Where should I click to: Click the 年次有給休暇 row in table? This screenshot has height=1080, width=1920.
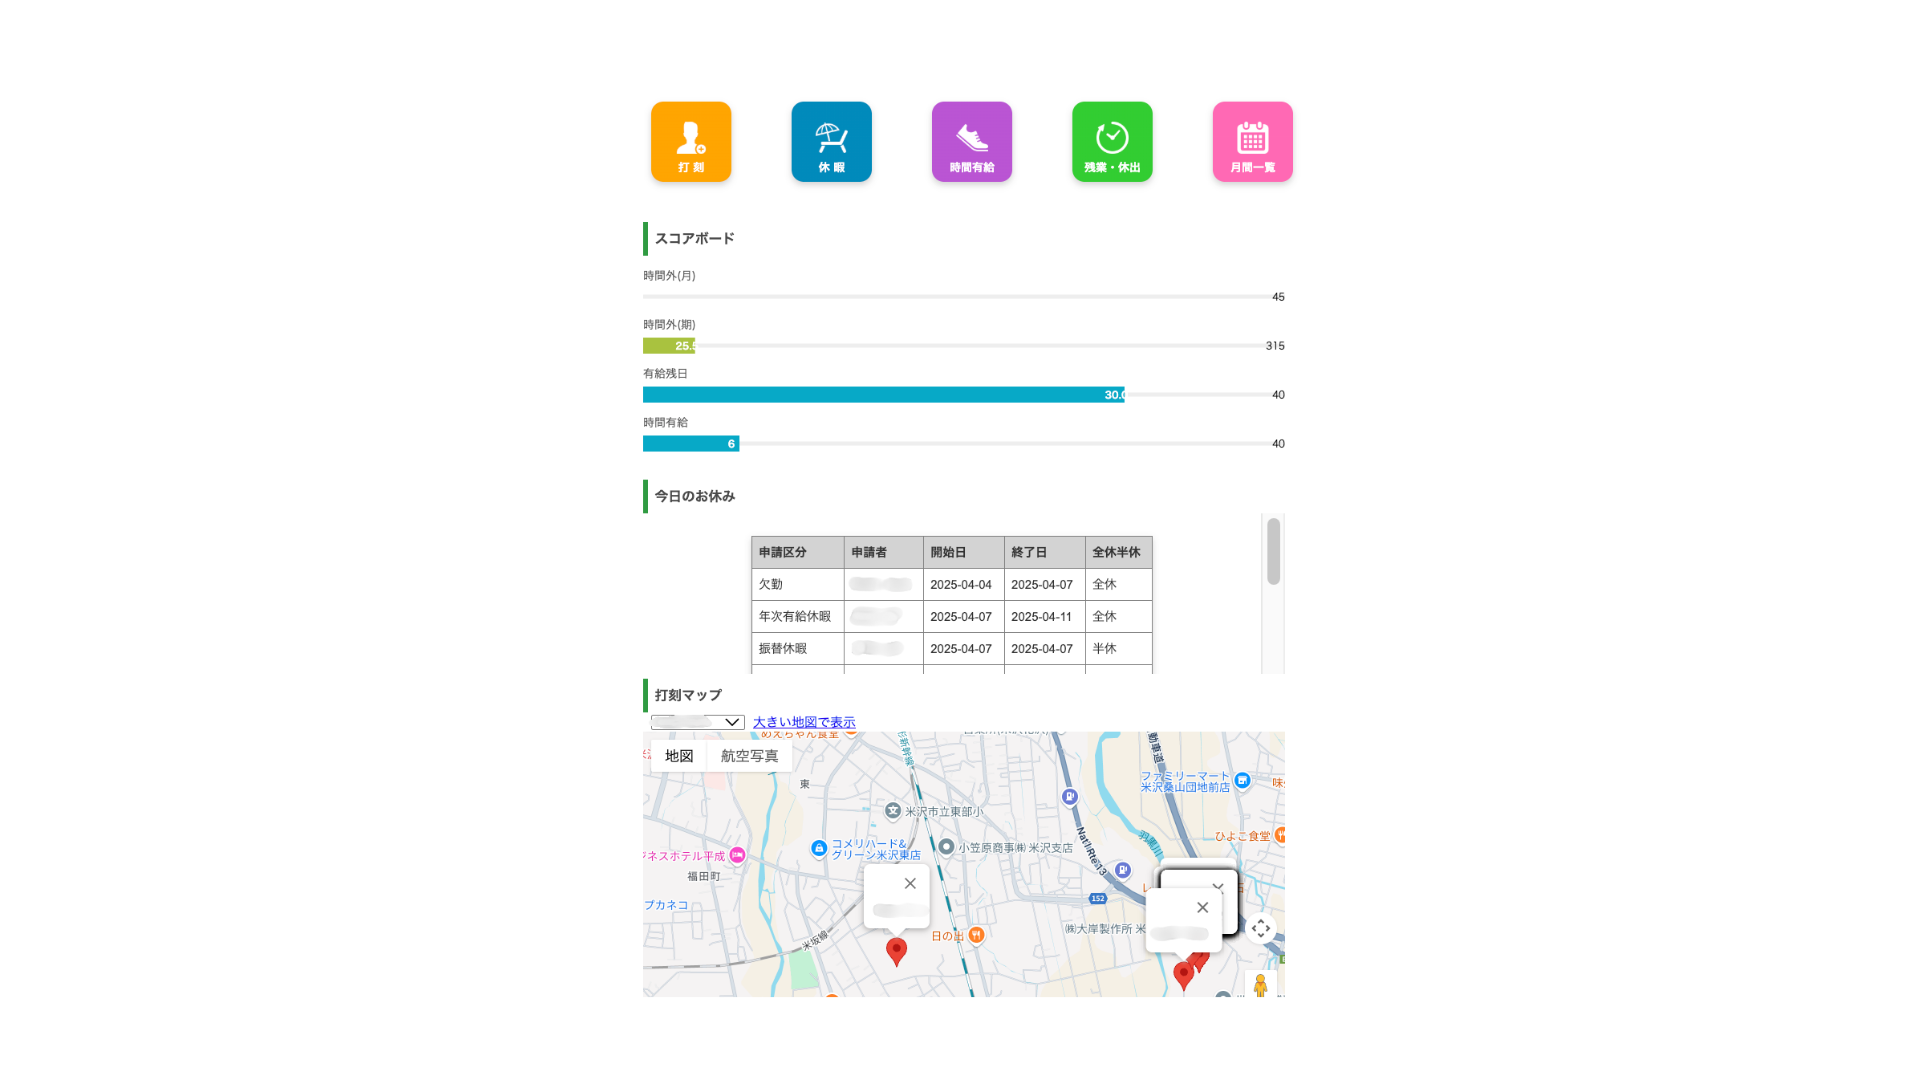(x=795, y=617)
